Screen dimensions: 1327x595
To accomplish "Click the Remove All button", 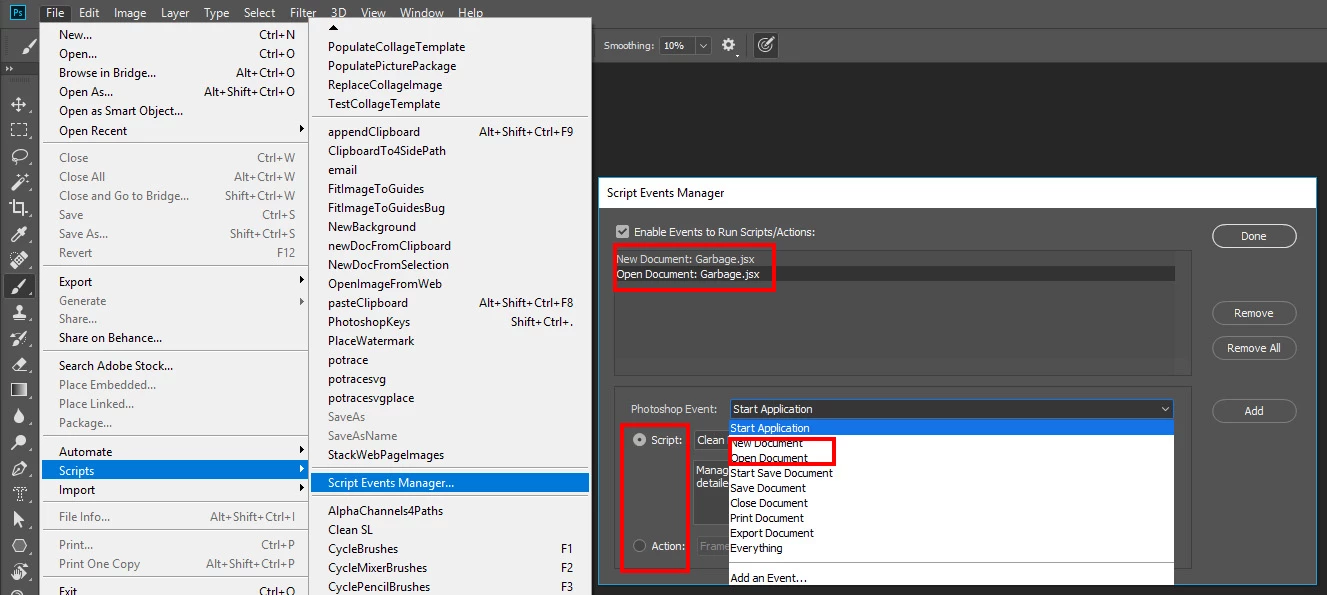I will pyautogui.click(x=1254, y=348).
